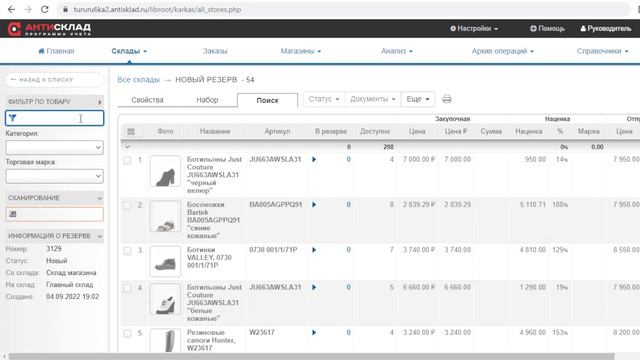Screen dimensions: 640x360
Task: Open the Статус dropdown
Action: click(324, 99)
